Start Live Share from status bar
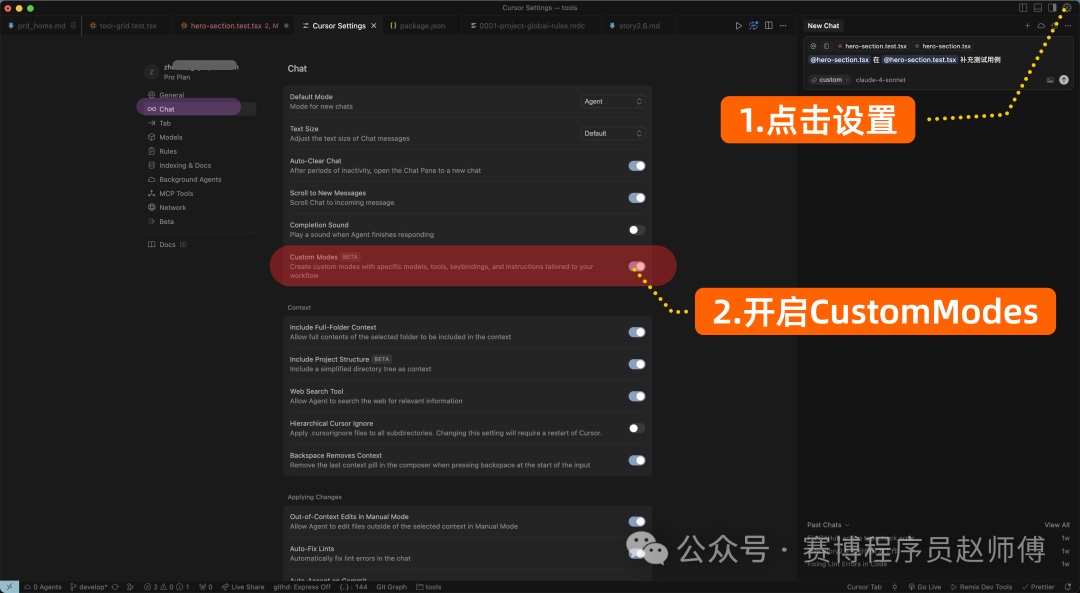 pos(242,587)
